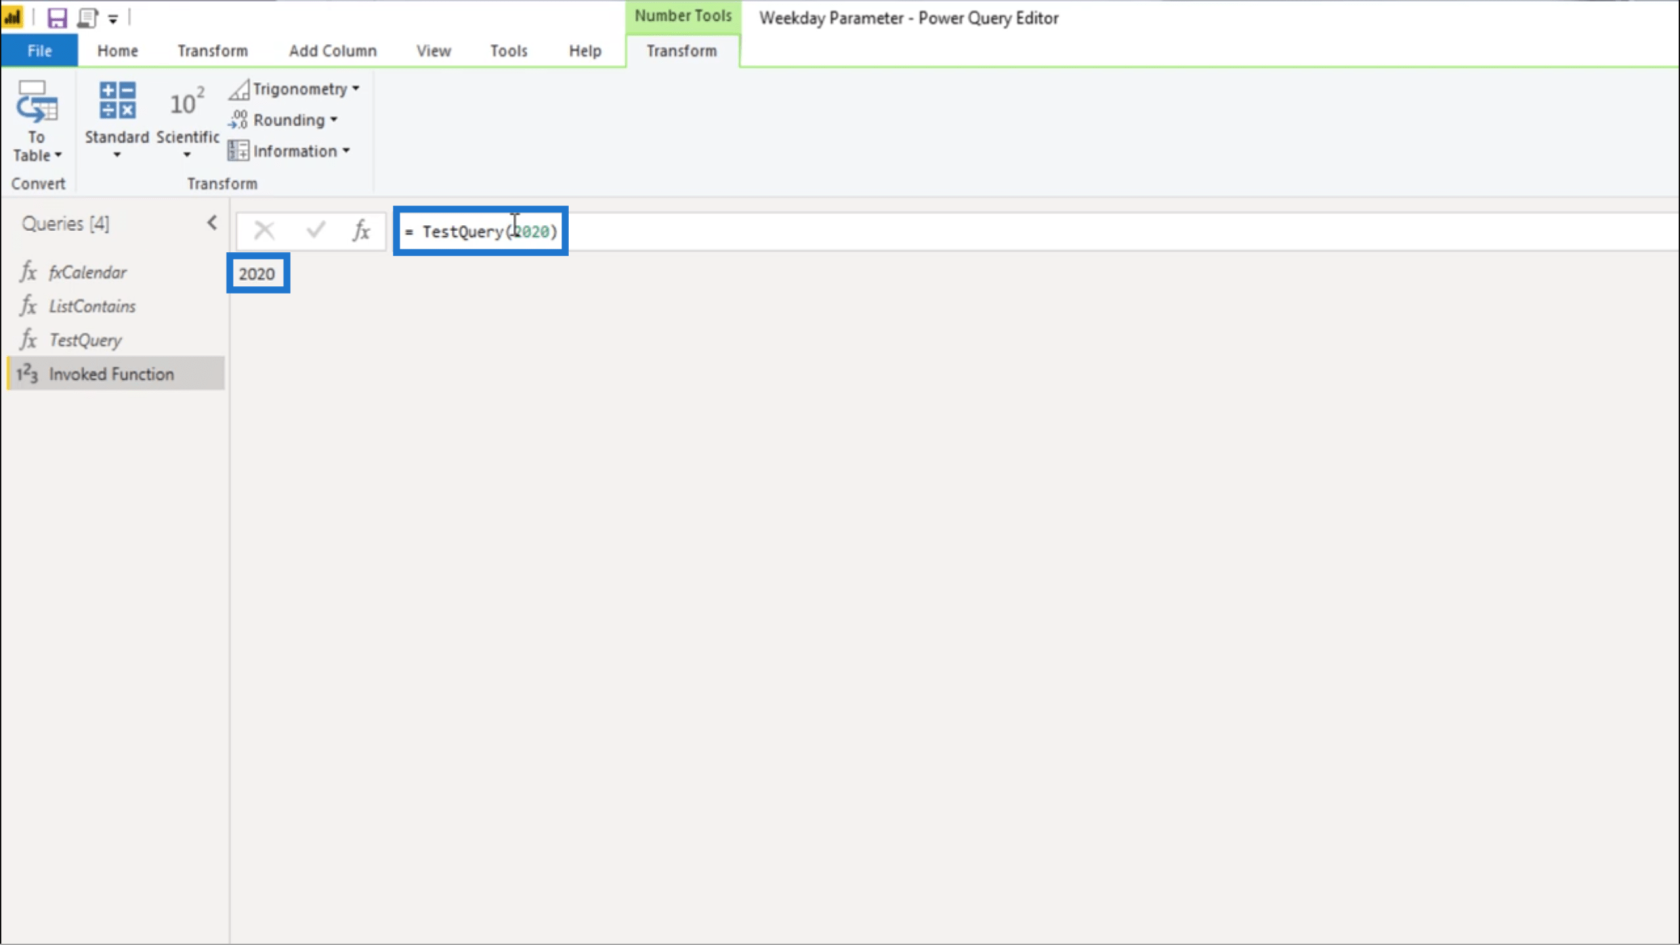
Task: Click the fx icon beside fxCalendar
Action: click(x=28, y=272)
